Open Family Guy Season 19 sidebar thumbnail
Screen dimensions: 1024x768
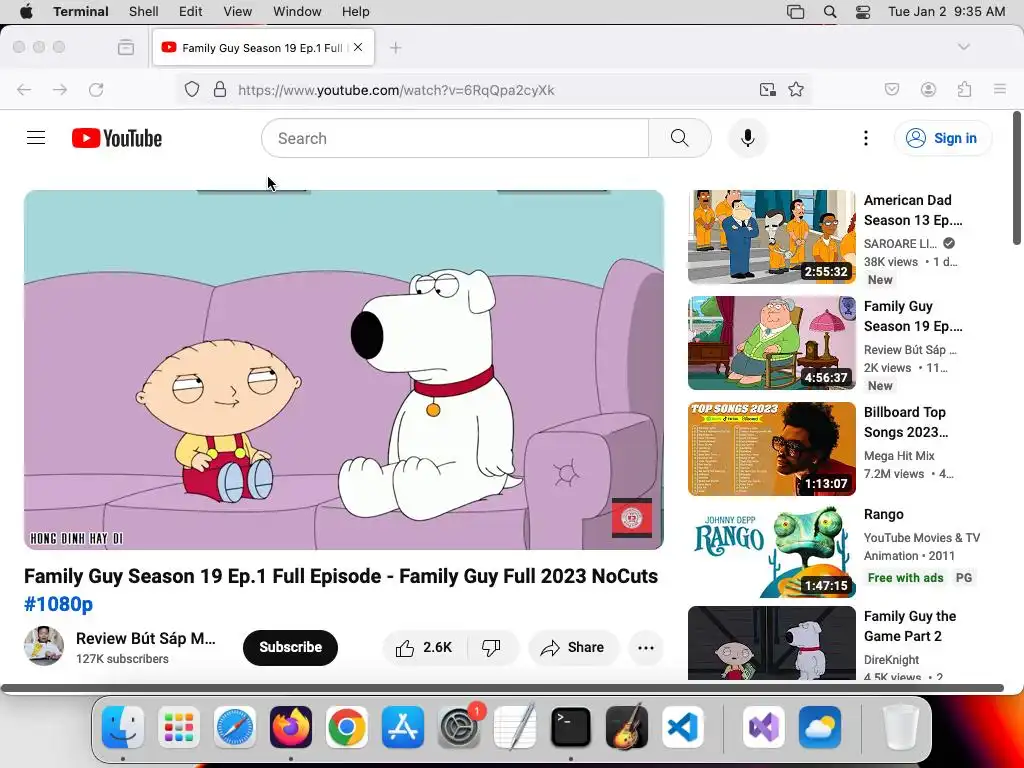coord(771,342)
